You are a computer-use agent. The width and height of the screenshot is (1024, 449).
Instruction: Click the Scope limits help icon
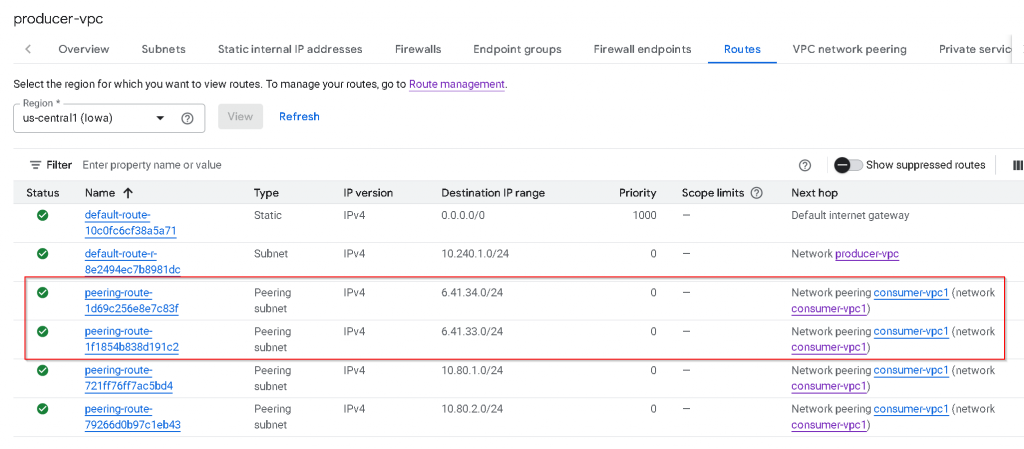(x=756, y=193)
